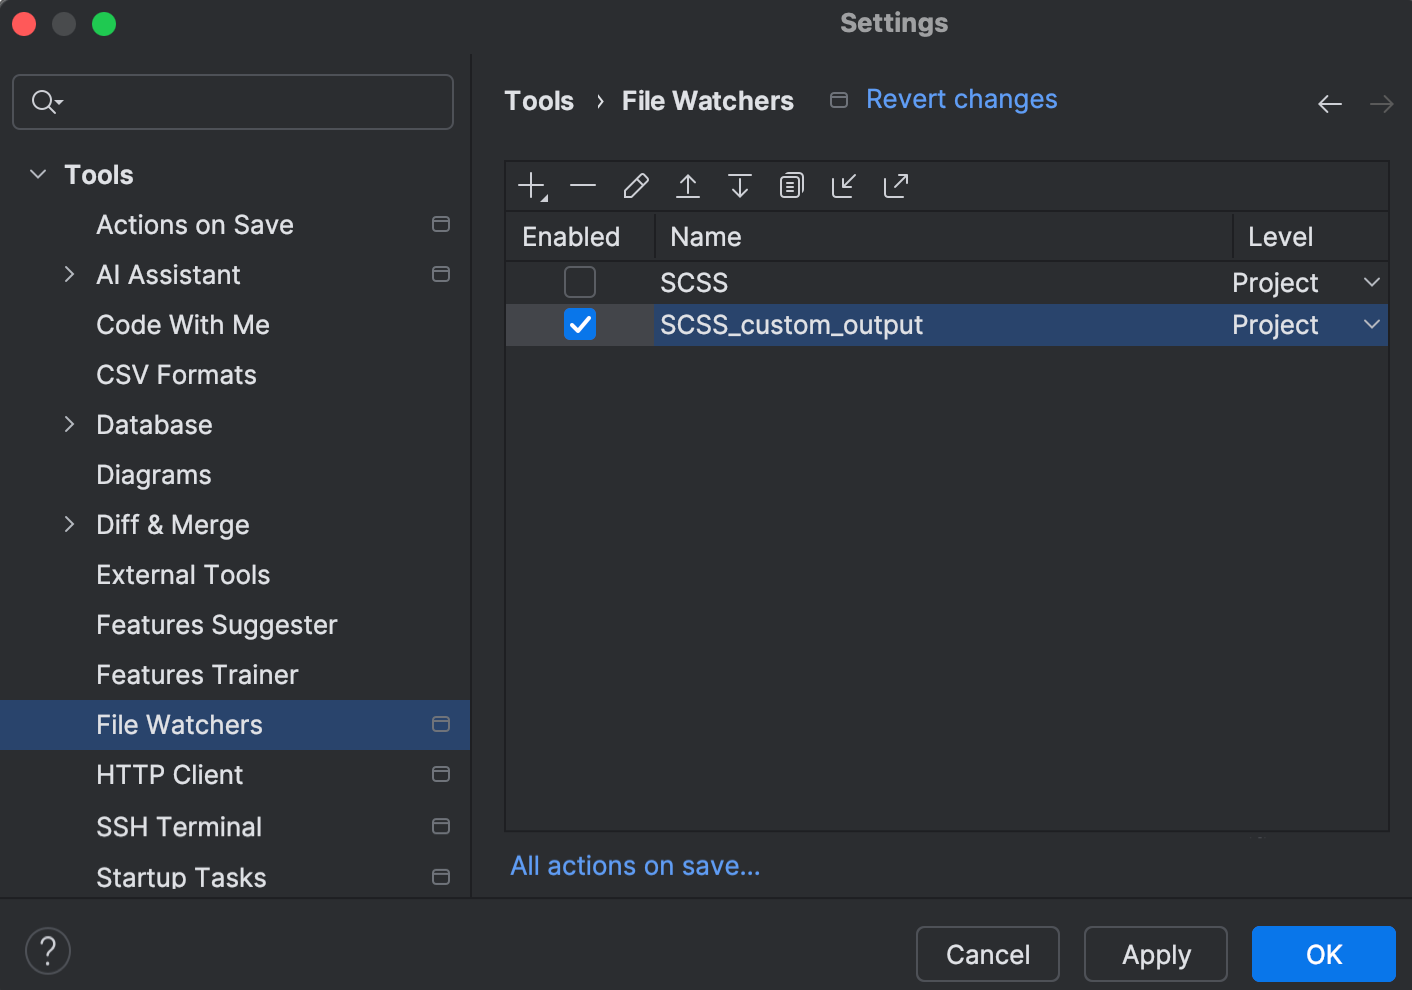Expand the AI Assistant tree node
Screen dimensions: 1412x990
(x=69, y=274)
